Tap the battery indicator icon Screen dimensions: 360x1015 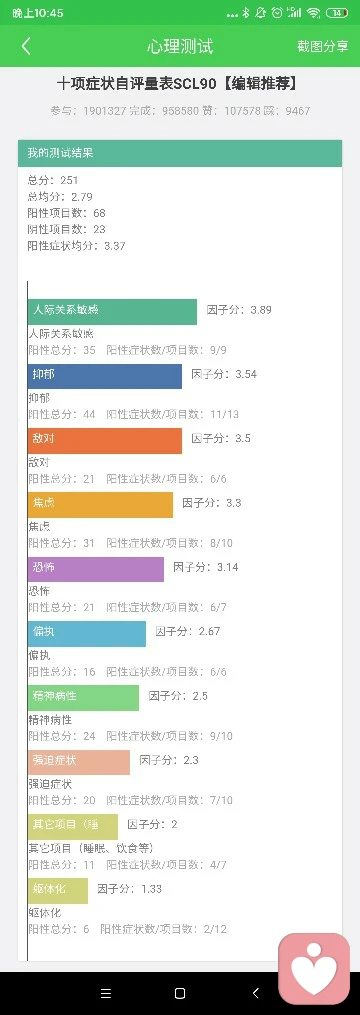click(x=337, y=12)
